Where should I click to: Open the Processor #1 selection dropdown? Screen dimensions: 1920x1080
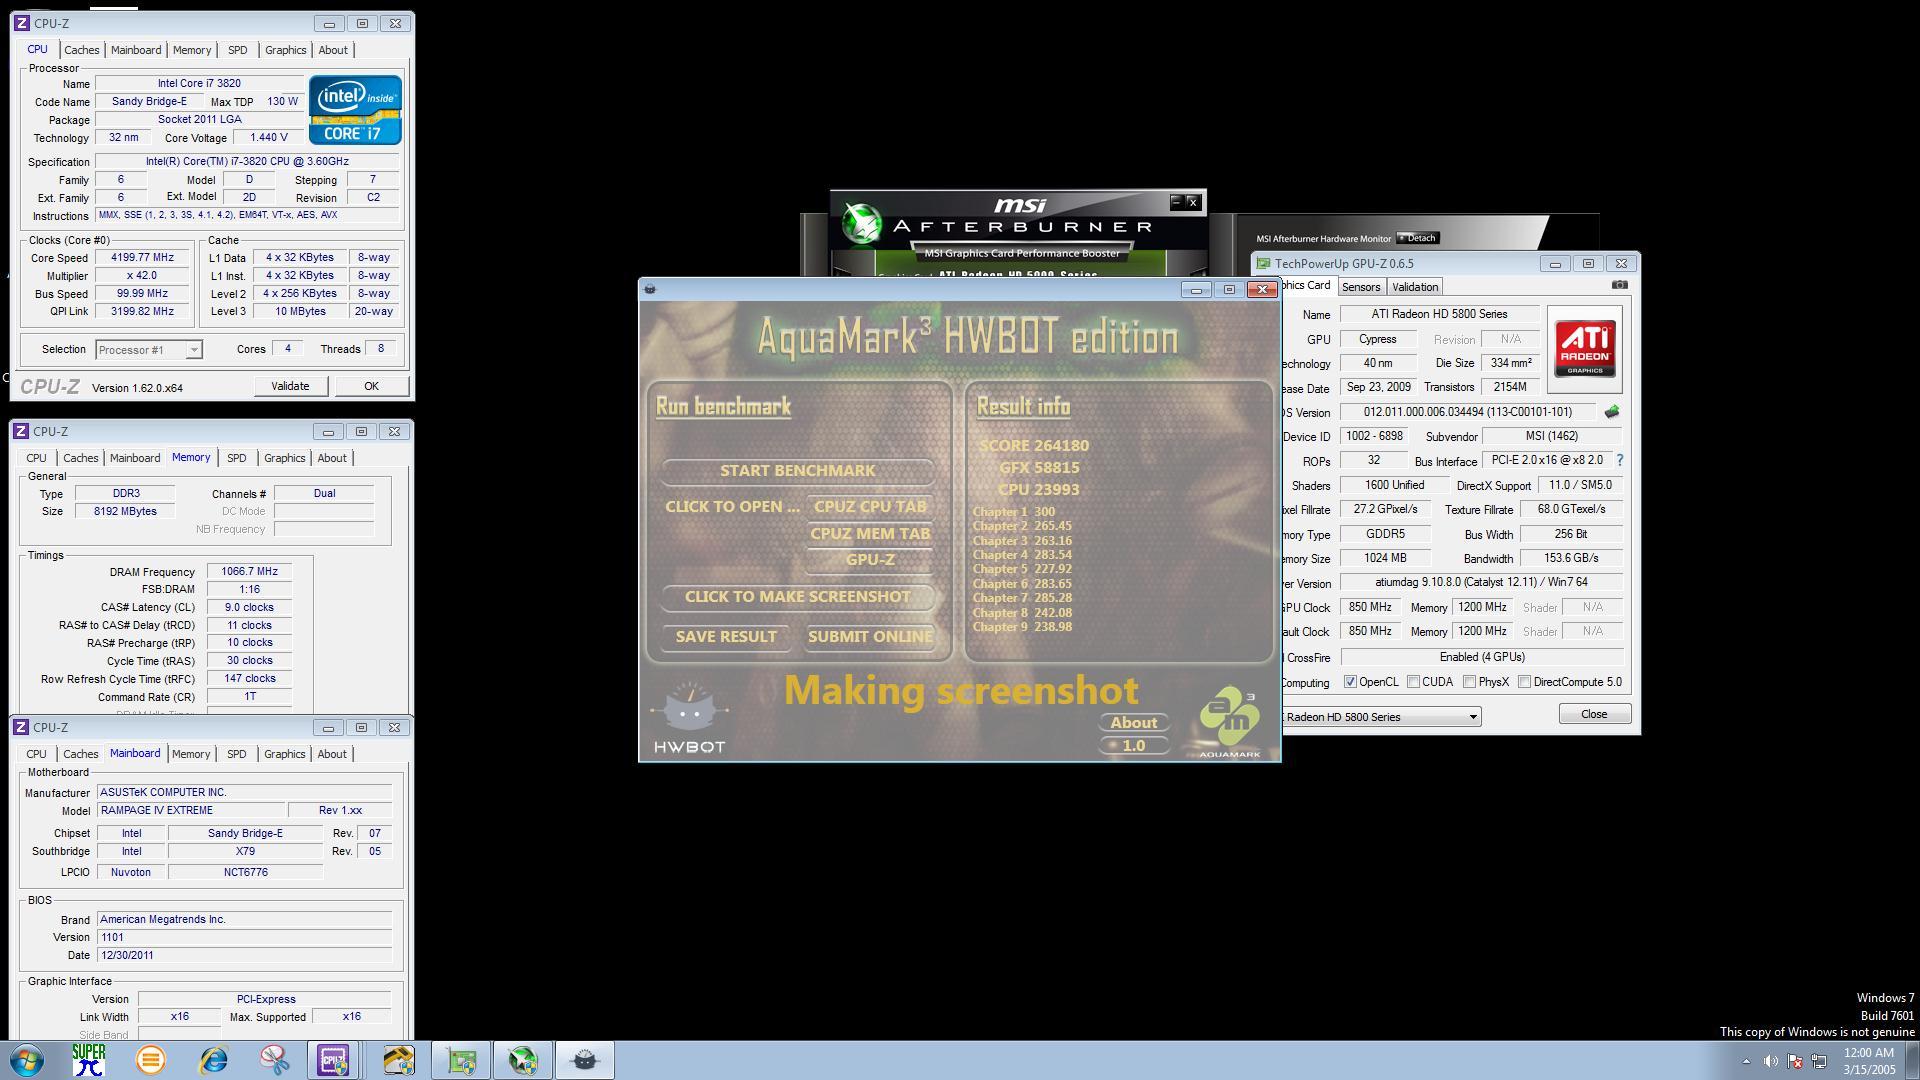tap(149, 350)
